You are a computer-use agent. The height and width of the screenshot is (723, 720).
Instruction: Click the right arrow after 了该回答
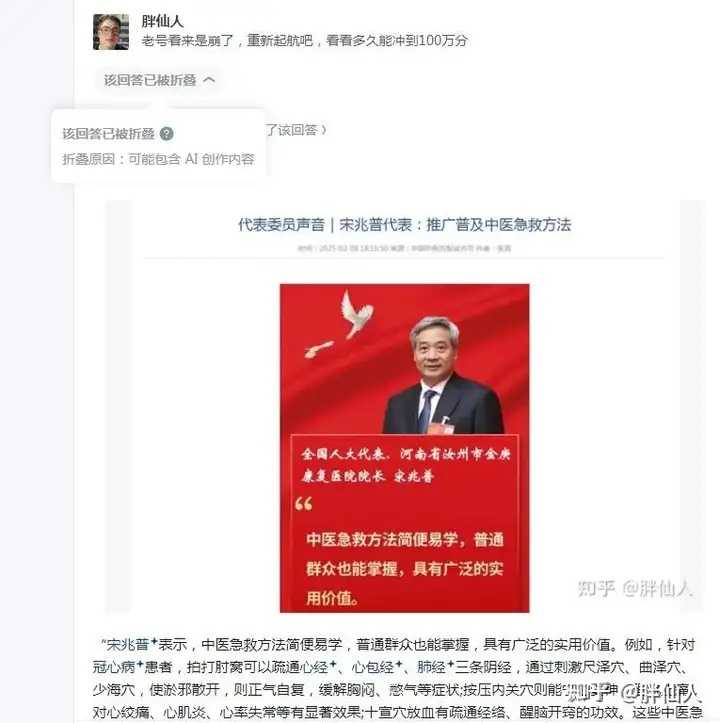324,130
